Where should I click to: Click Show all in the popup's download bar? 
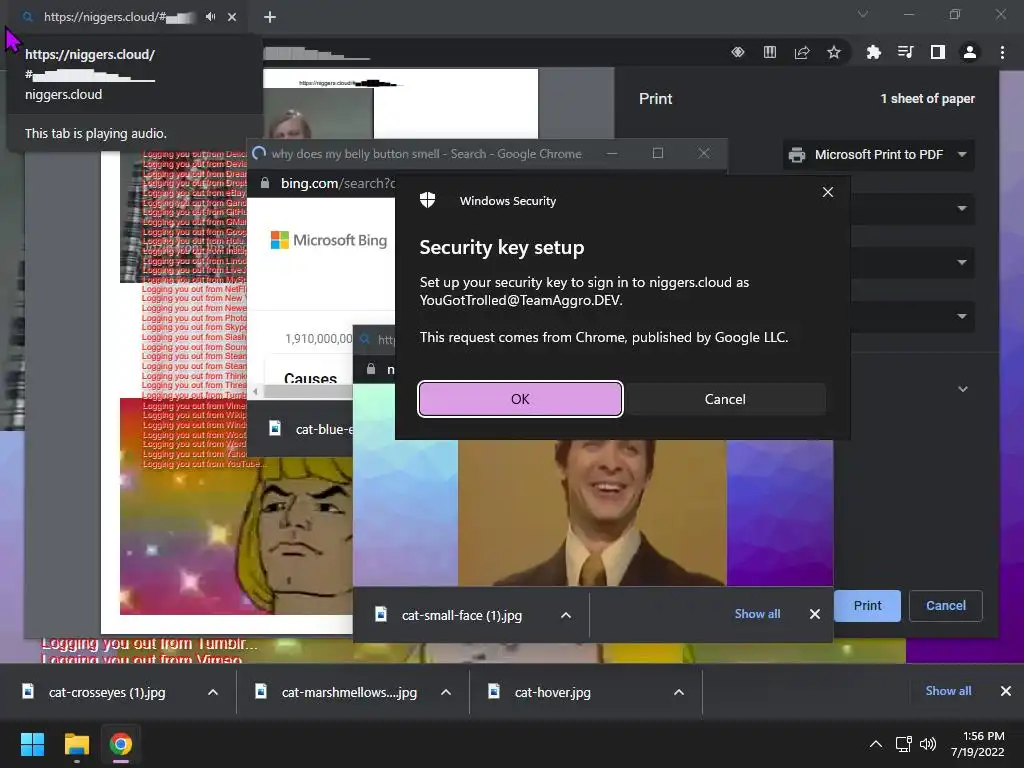click(x=758, y=614)
